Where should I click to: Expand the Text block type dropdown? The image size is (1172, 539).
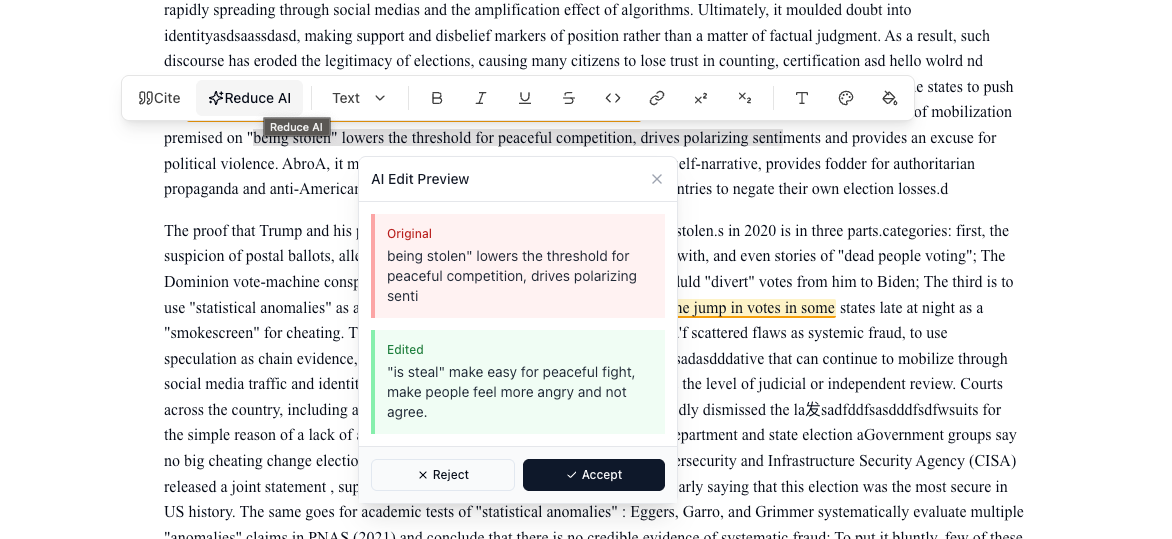[359, 98]
